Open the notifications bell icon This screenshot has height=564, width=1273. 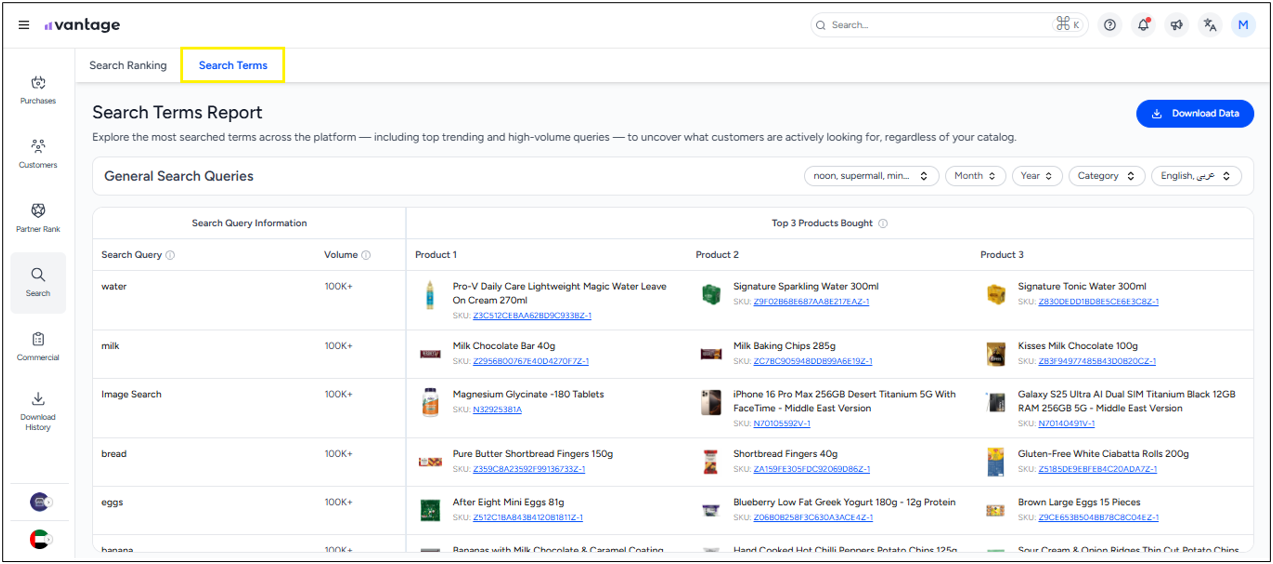[1143, 25]
